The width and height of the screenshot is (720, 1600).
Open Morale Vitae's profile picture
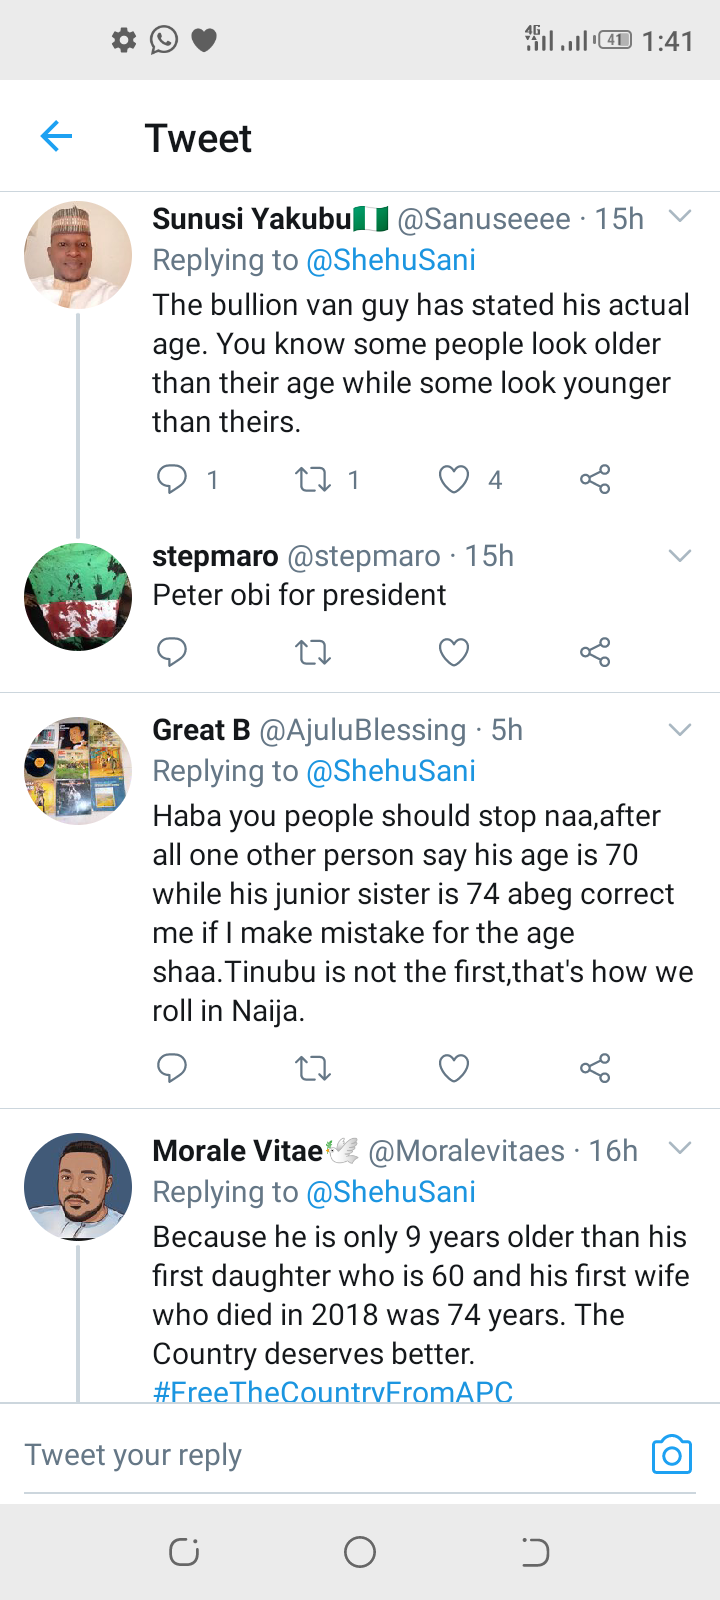(78, 1187)
